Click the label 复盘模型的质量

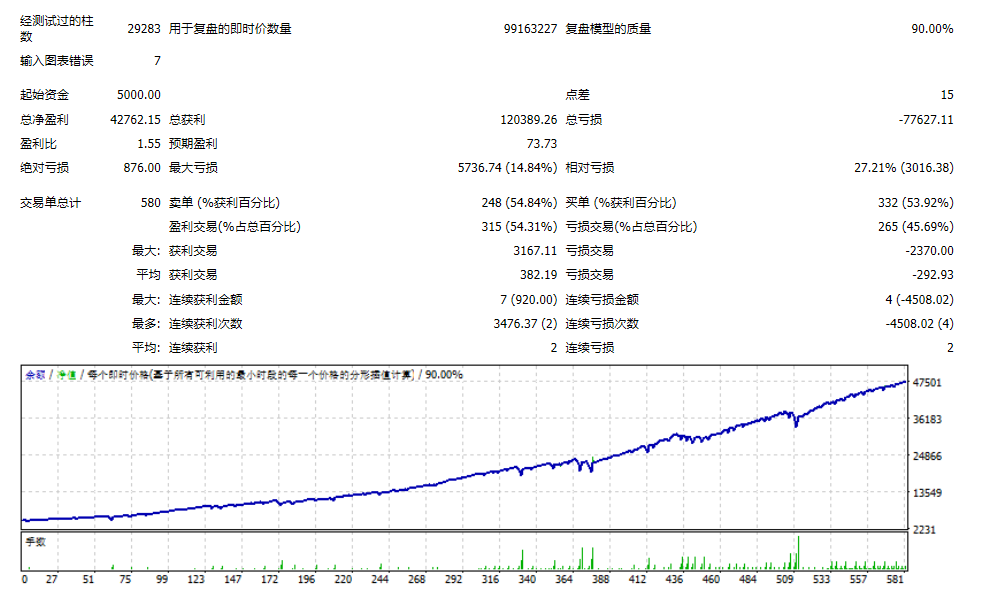click(608, 29)
